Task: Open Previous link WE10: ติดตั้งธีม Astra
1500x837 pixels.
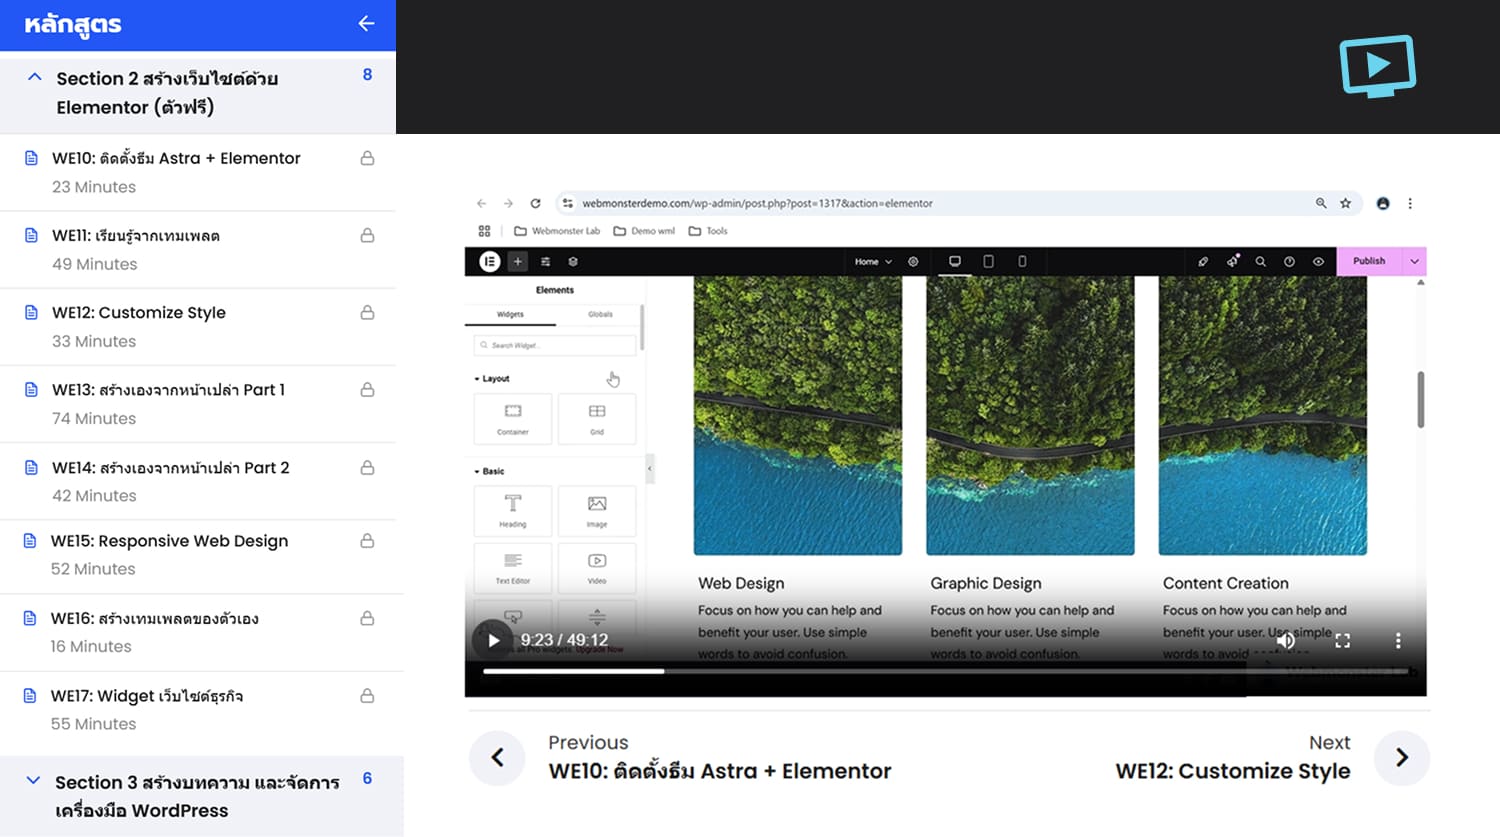Action: click(x=720, y=771)
